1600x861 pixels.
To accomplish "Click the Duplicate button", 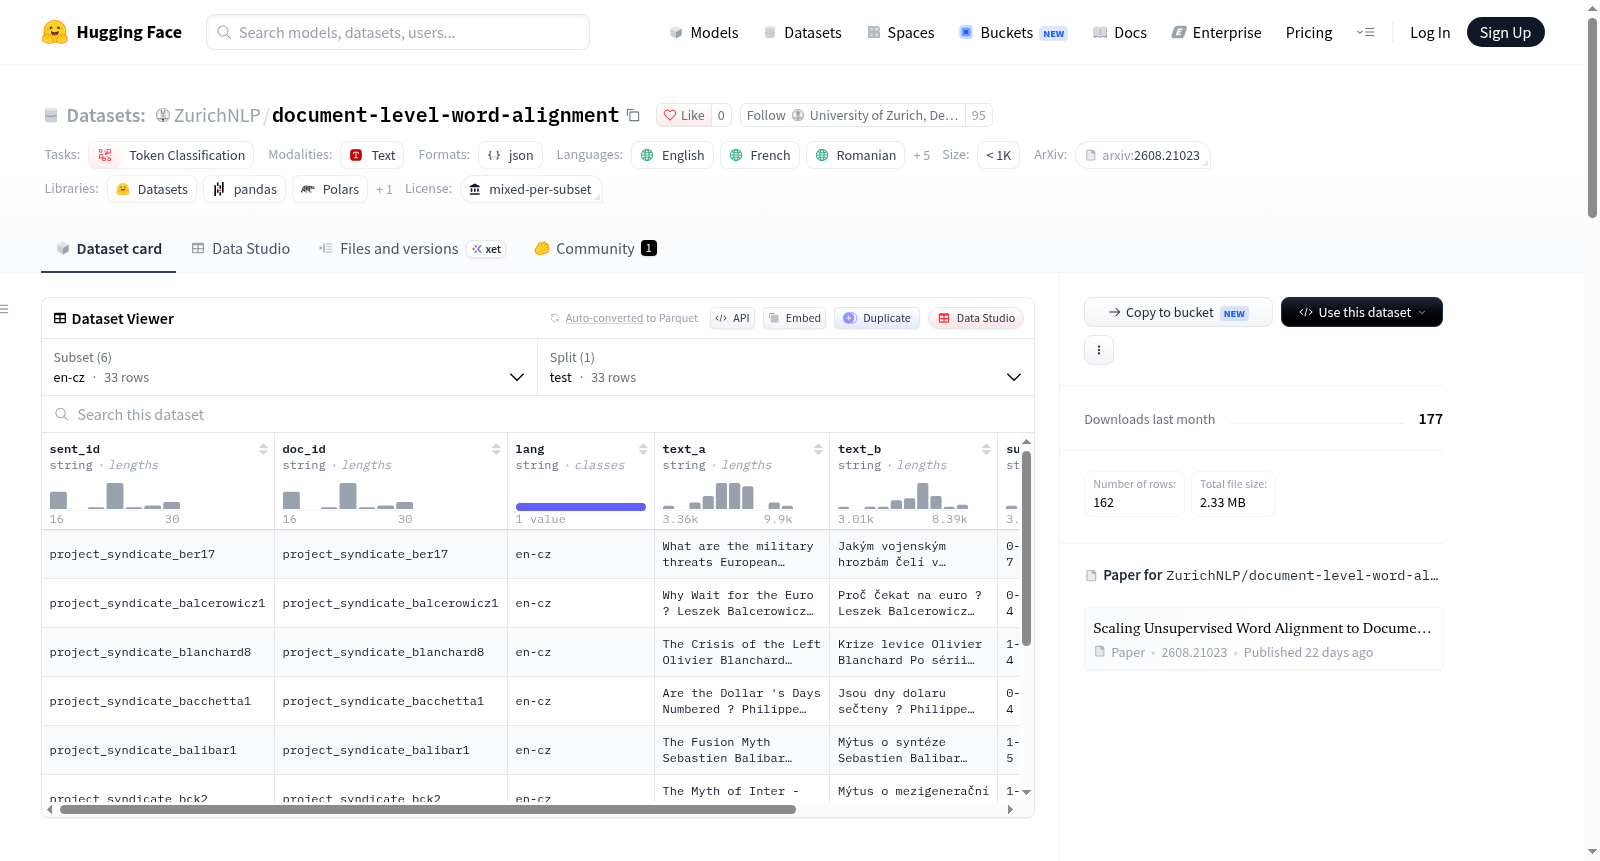I will (877, 318).
